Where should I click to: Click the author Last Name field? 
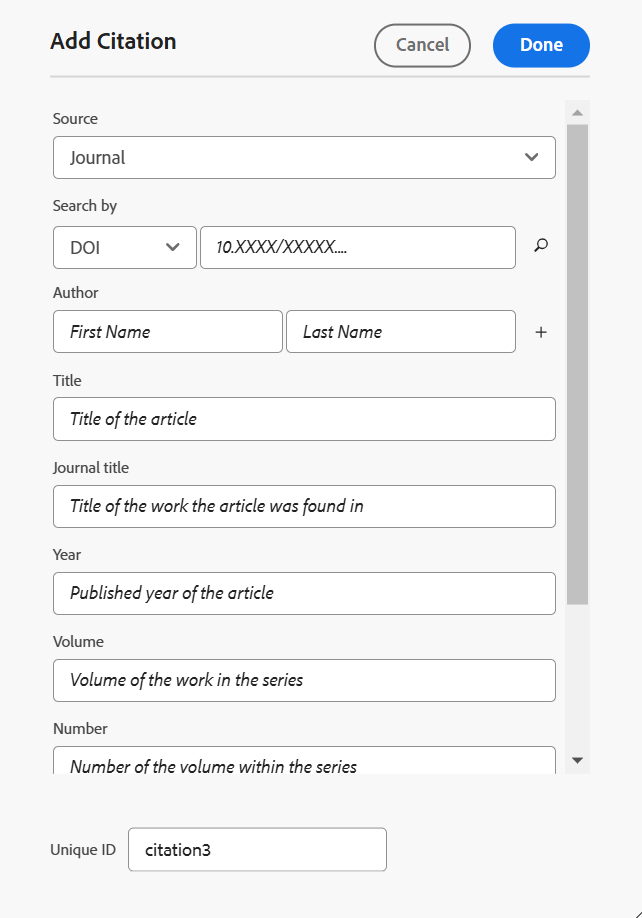pyautogui.click(x=400, y=332)
